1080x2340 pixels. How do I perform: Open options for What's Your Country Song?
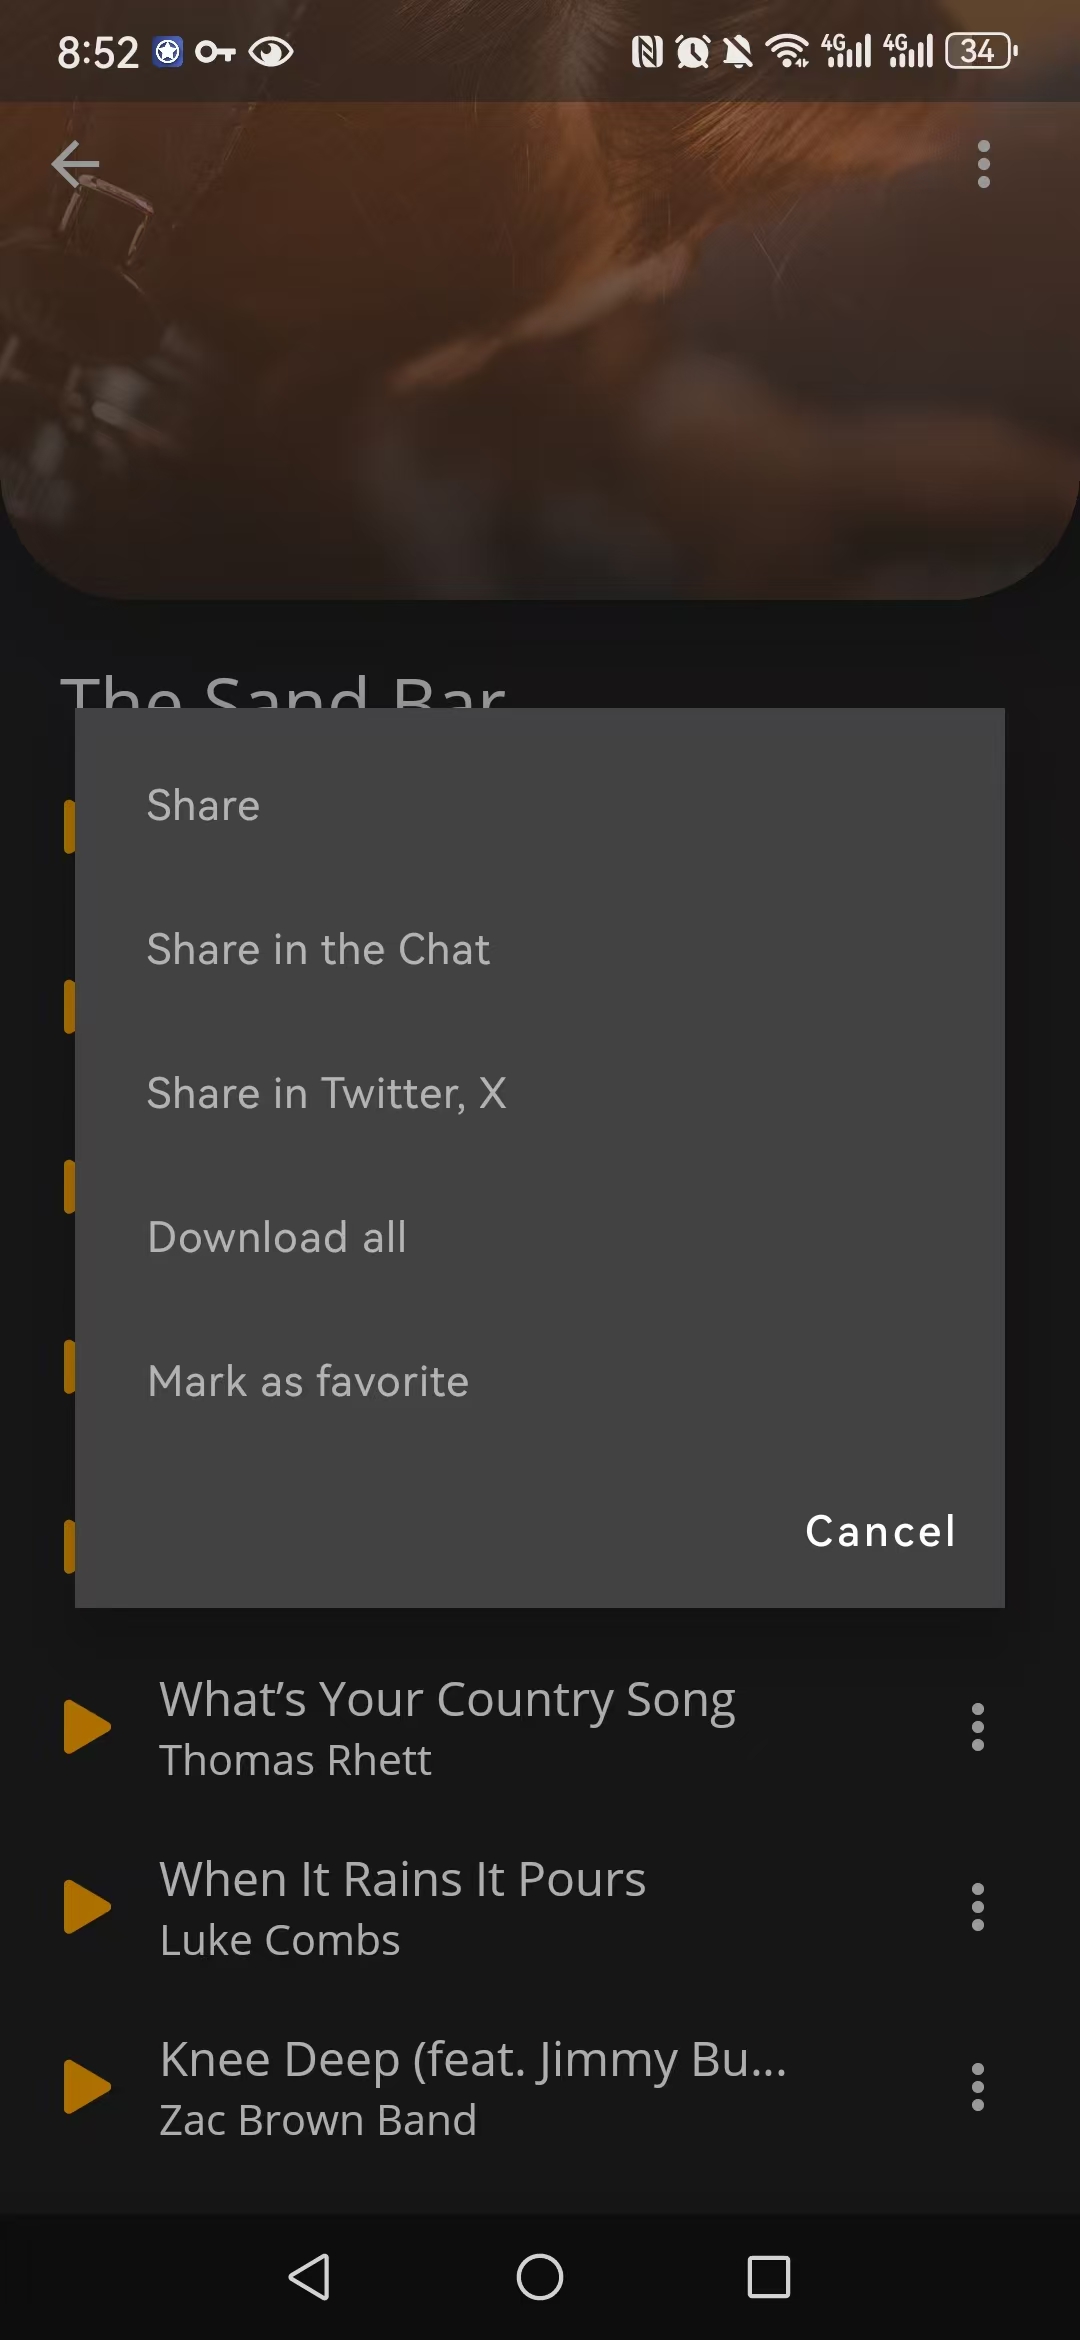(978, 1728)
